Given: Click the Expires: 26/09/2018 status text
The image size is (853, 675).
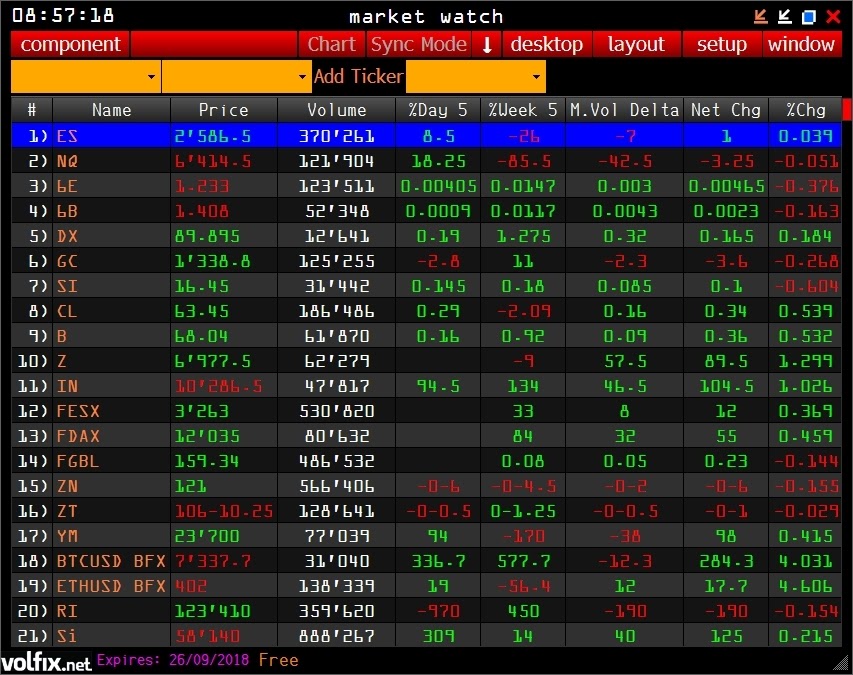Looking at the screenshot, I should (x=173, y=660).
